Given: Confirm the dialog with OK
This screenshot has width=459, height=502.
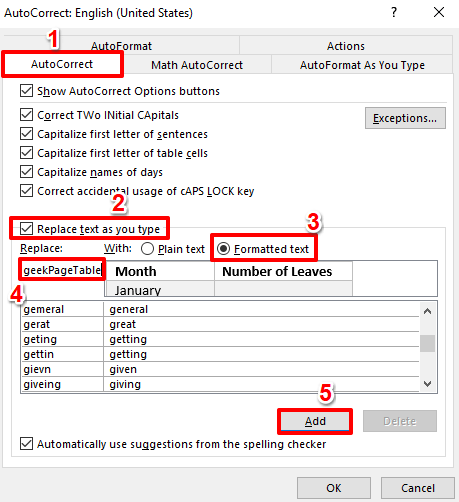Looking at the screenshot, I should coord(334,488).
